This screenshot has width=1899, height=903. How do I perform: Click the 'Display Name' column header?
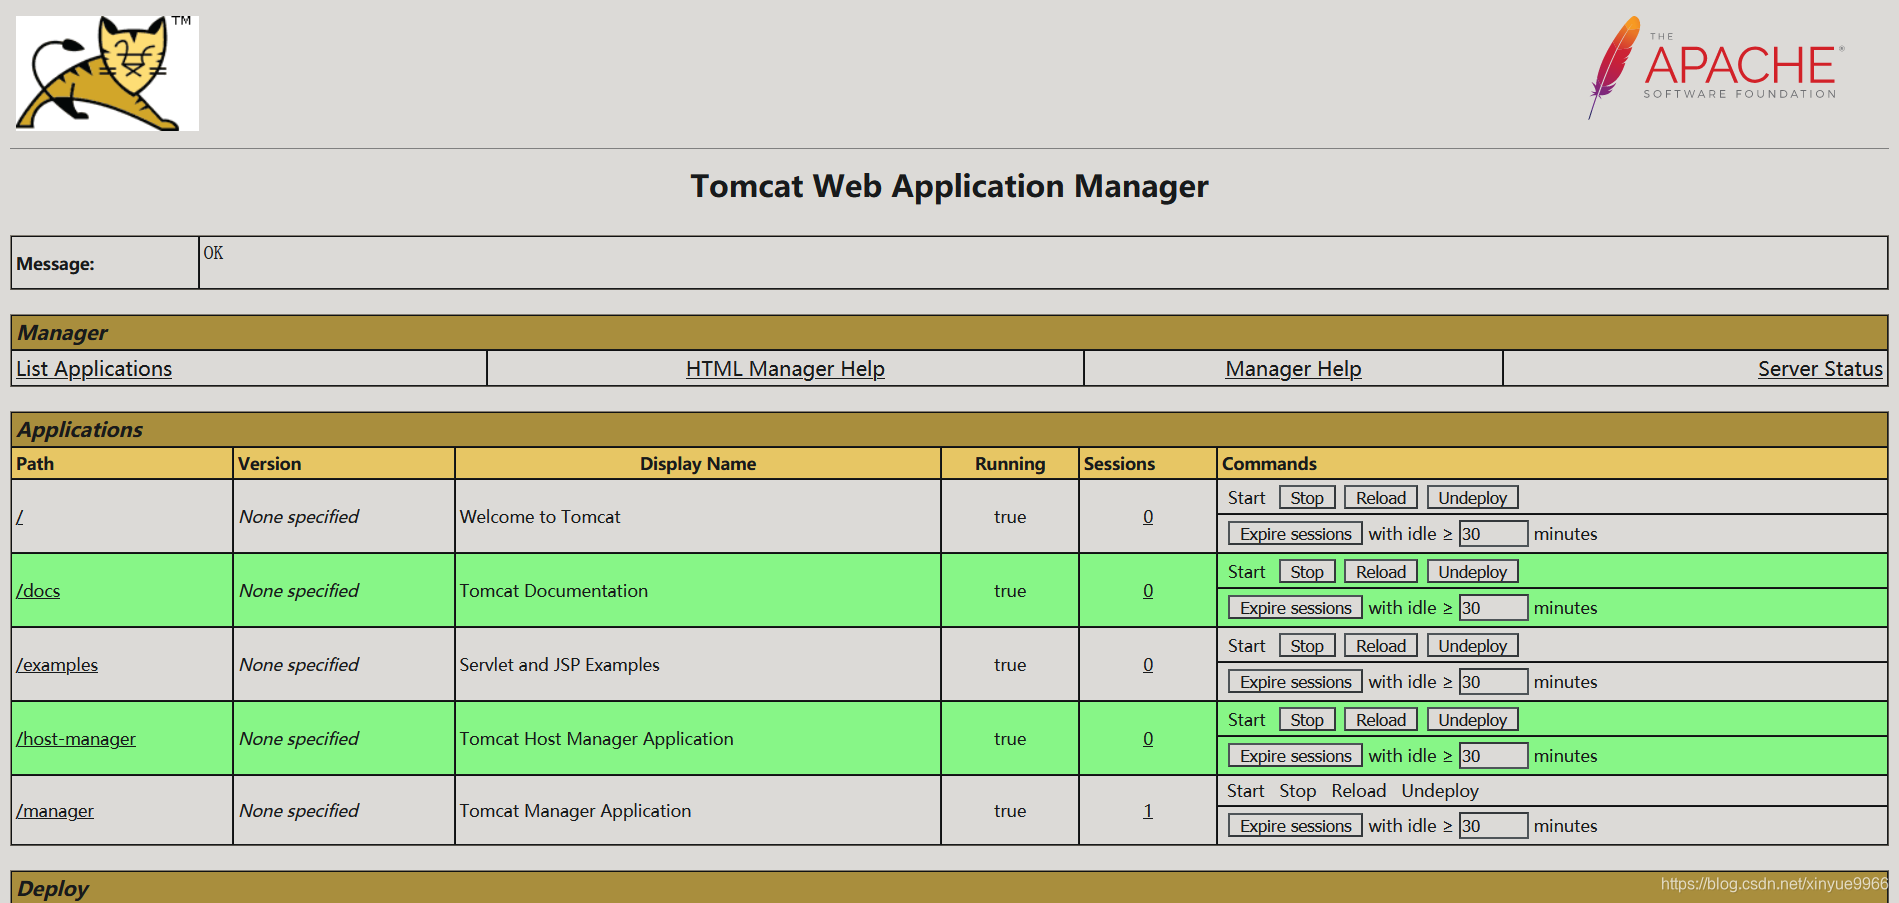click(698, 464)
